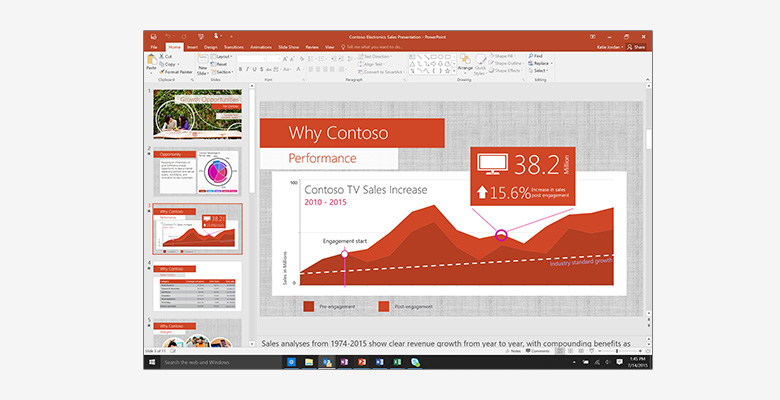Open Text Direction dropdown
780x400 pixels.
pyautogui.click(x=376, y=57)
